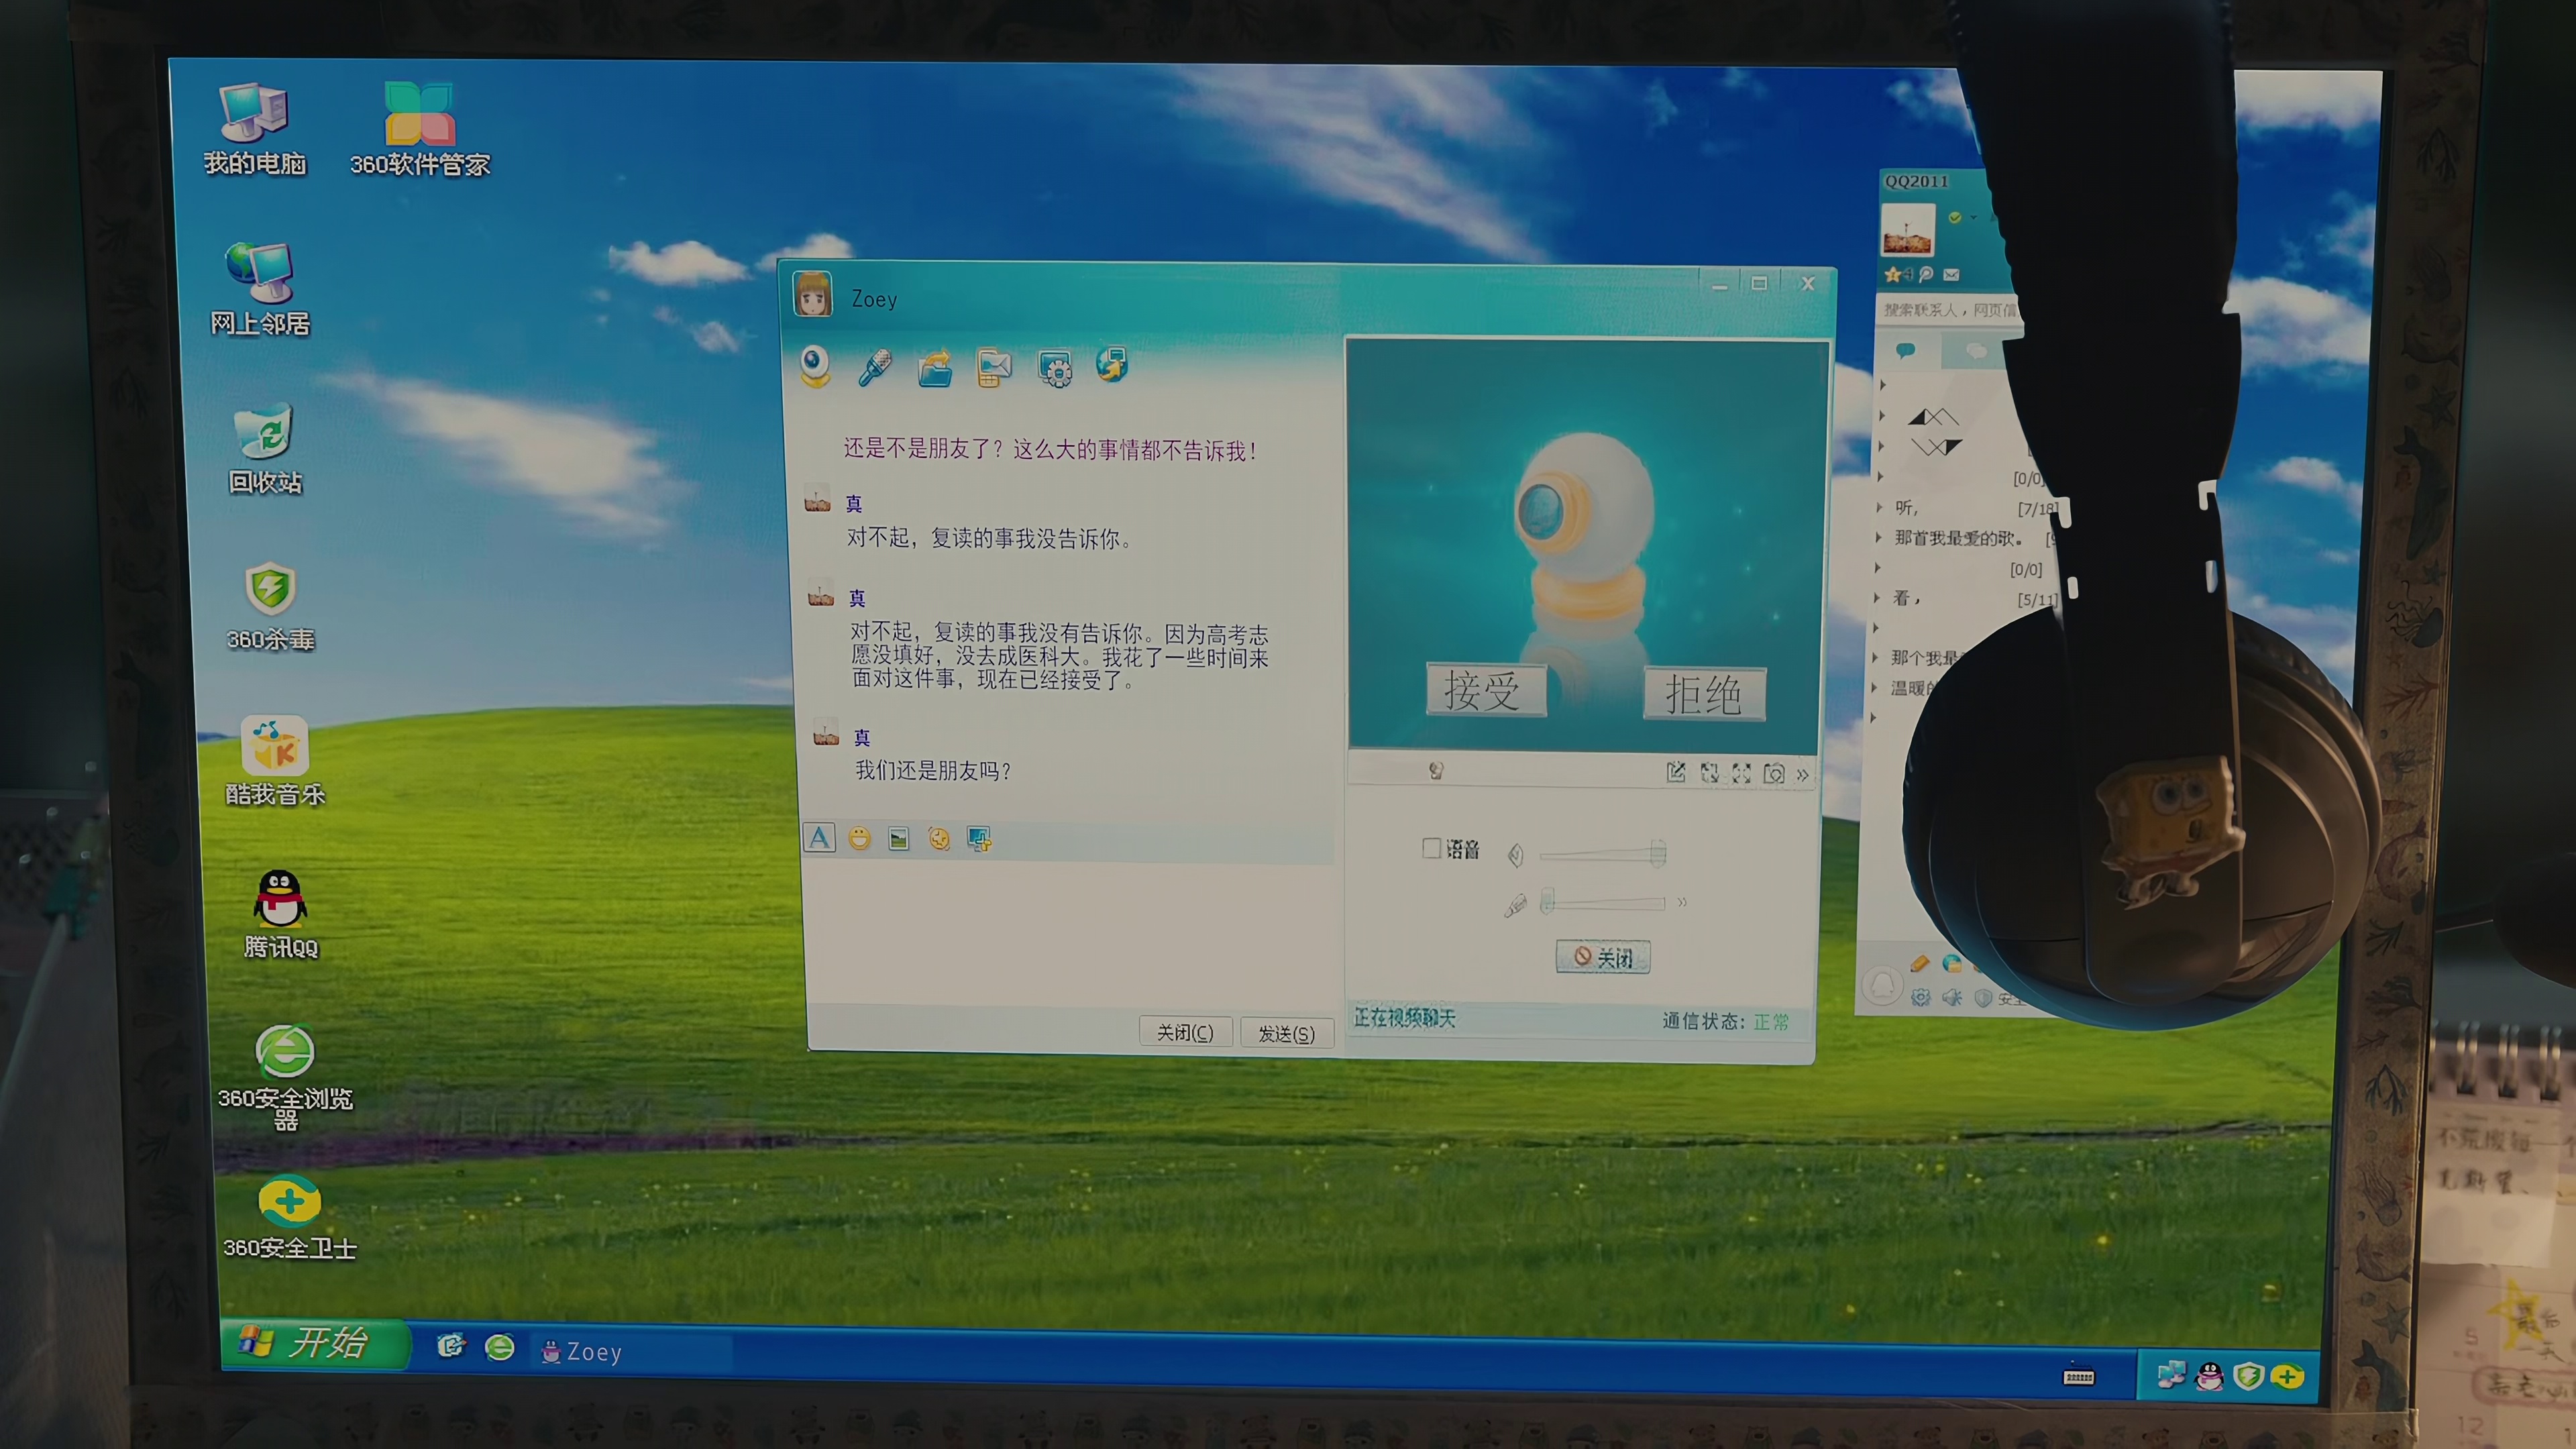This screenshot has height=1449, width=2576.
Task: Click the small webcam icon under video
Action: 1436,771
